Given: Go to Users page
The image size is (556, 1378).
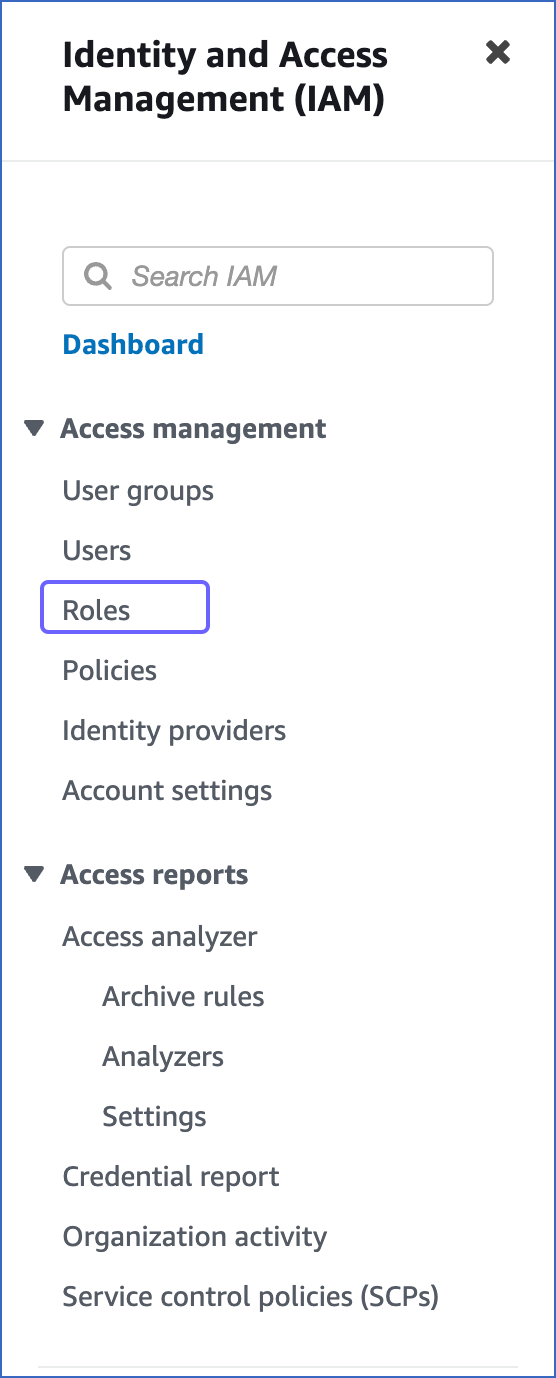Looking at the screenshot, I should point(97,551).
